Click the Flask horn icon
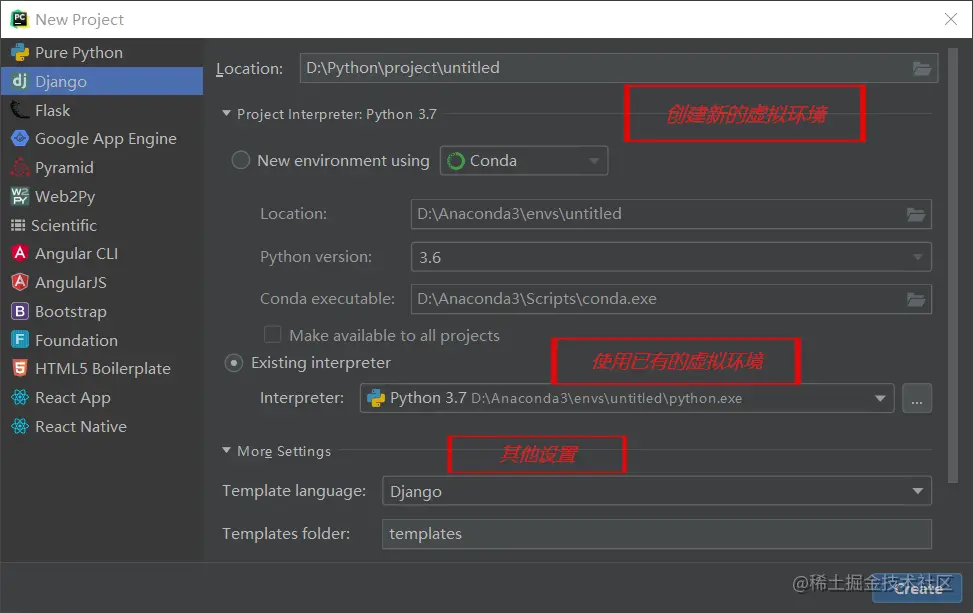973x613 pixels. 20,110
